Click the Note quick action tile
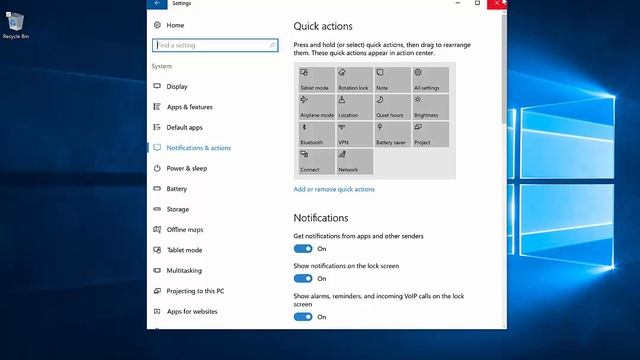This screenshot has height=360, width=640. 392,80
